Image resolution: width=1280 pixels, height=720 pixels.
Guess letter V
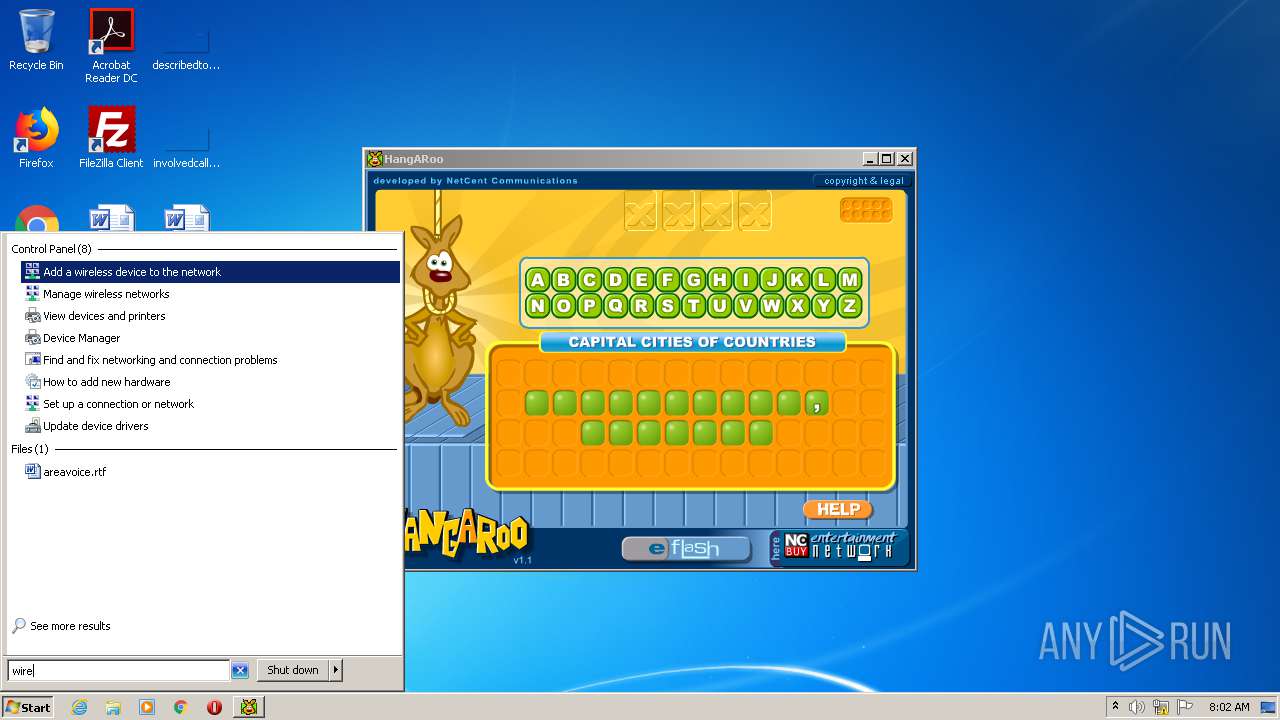(746, 306)
